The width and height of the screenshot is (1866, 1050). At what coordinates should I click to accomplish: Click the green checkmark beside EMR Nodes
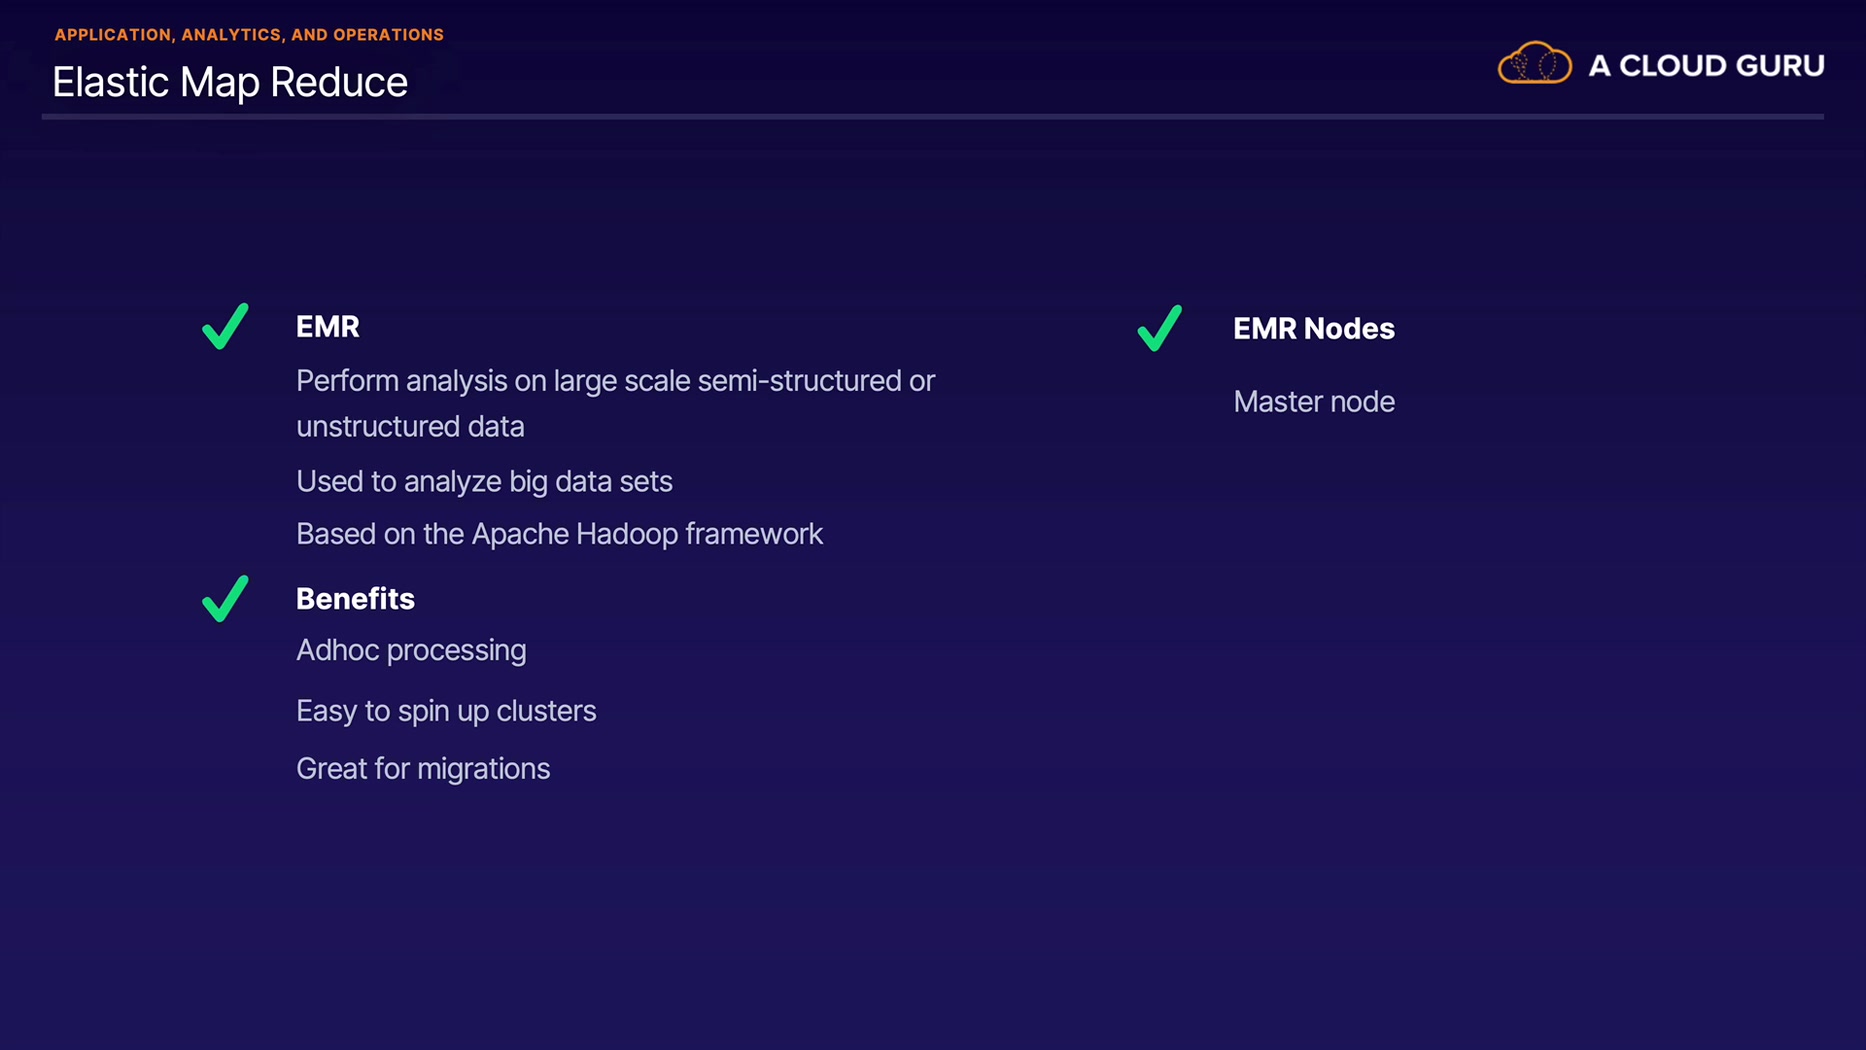(x=1160, y=328)
